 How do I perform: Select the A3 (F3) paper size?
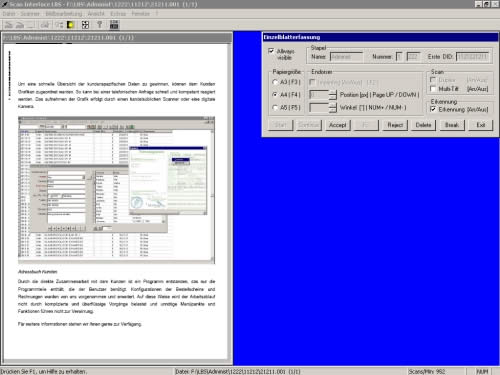point(275,82)
